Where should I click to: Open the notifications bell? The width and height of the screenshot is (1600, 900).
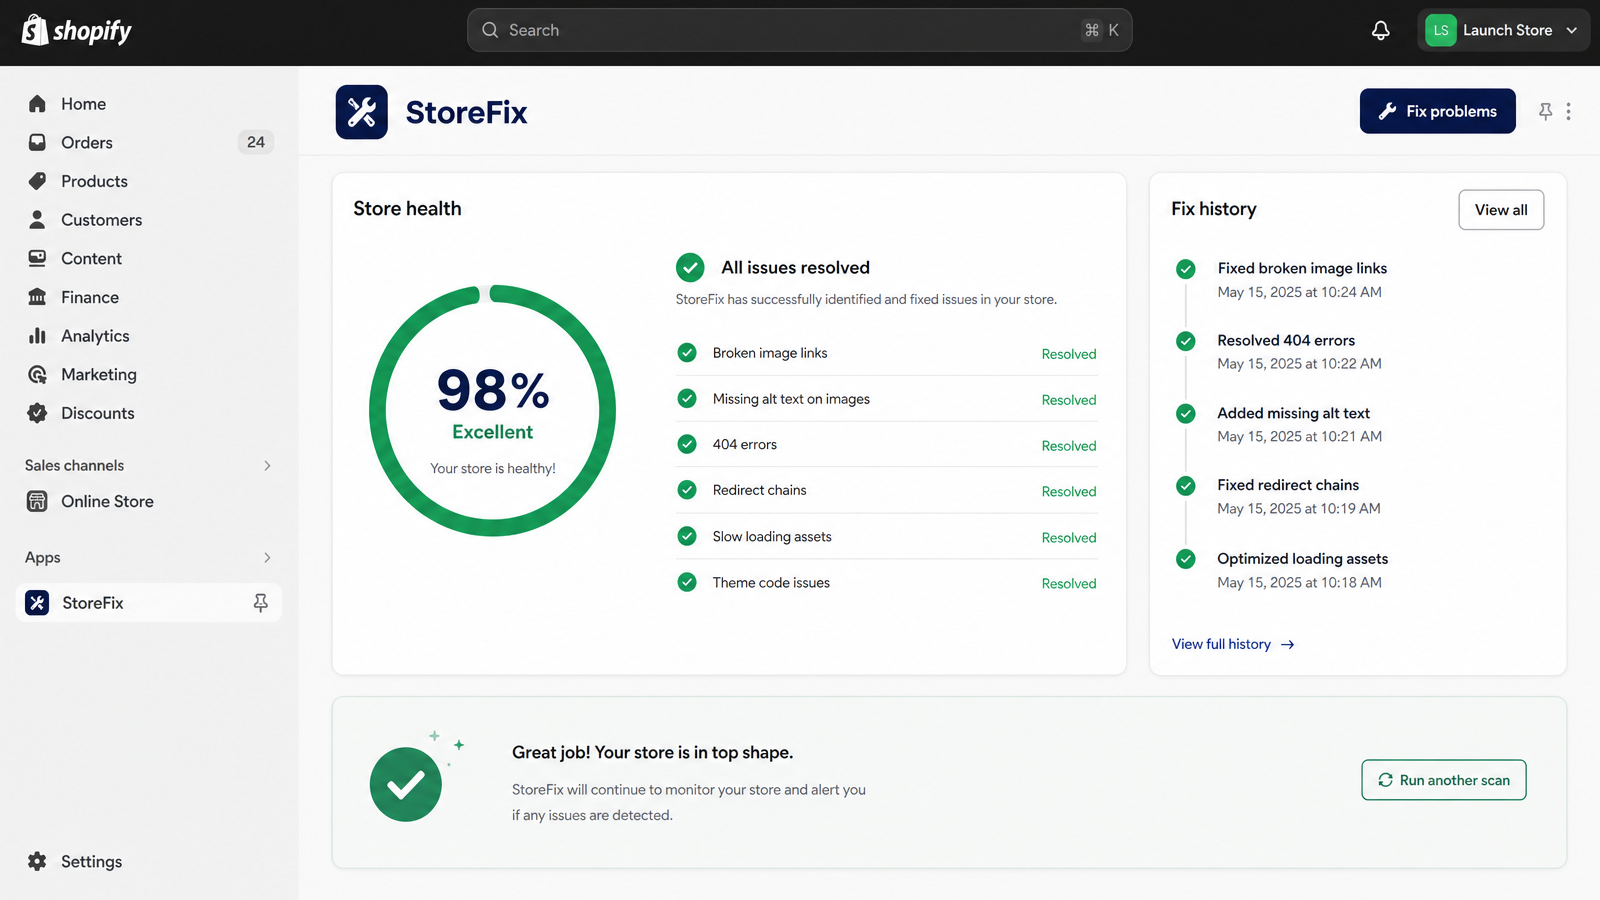click(x=1380, y=30)
